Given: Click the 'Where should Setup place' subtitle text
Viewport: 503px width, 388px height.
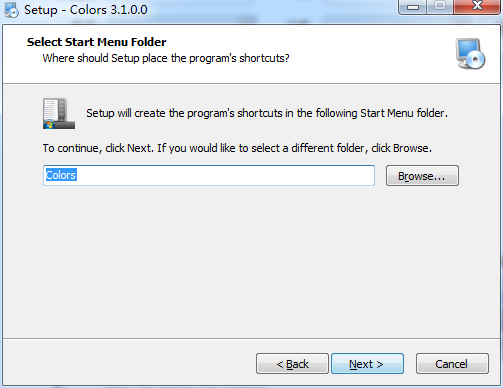Looking at the screenshot, I should coord(166,58).
